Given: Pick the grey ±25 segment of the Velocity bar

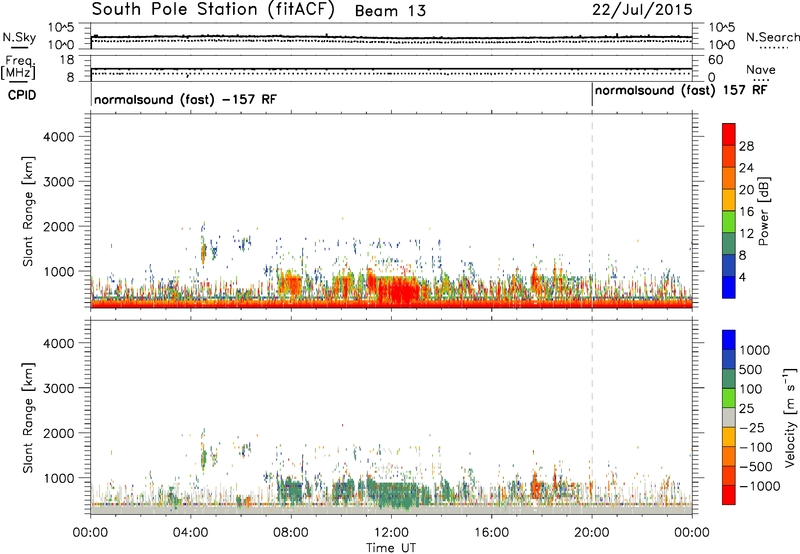Looking at the screenshot, I should point(729,417).
